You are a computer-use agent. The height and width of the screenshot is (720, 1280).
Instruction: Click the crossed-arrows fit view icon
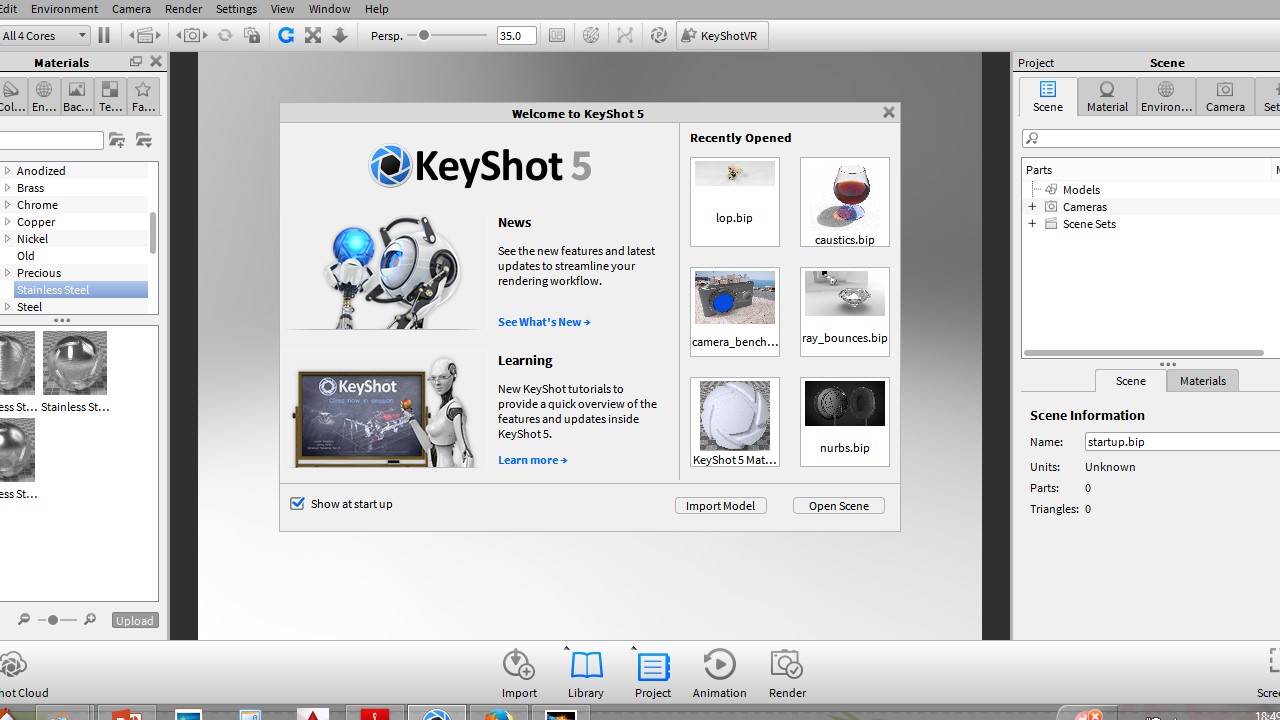pos(313,35)
